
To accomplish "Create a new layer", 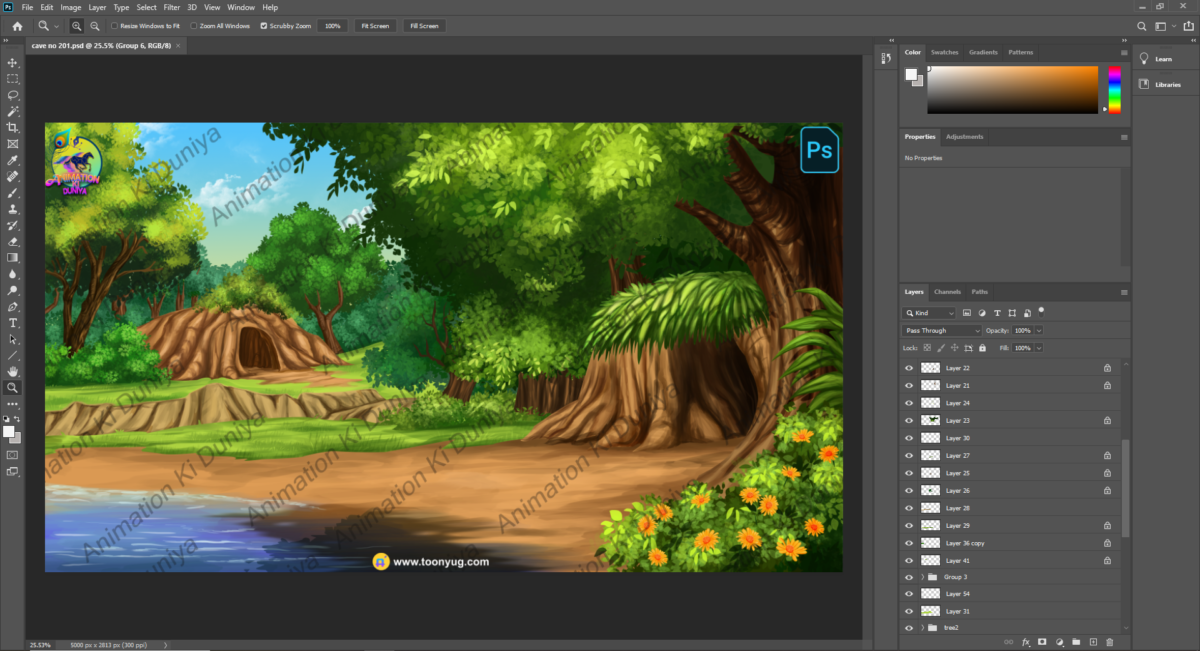I will pos(1093,641).
